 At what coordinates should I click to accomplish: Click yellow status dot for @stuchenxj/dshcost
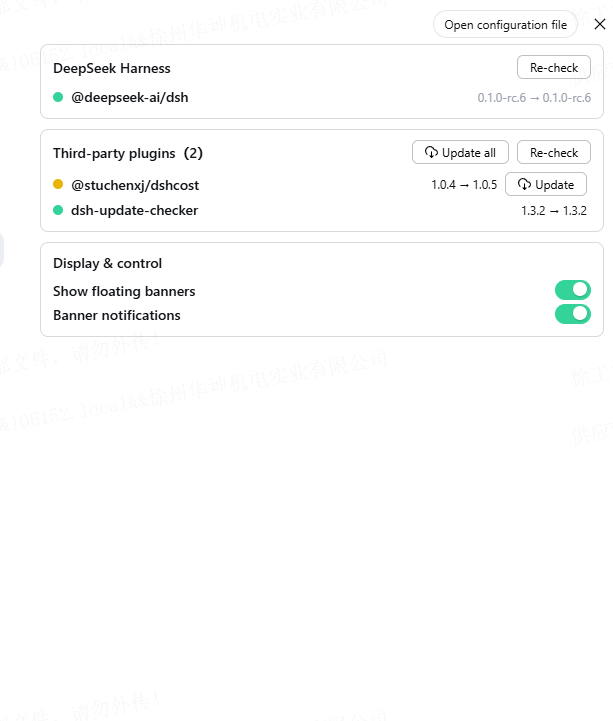tap(58, 184)
